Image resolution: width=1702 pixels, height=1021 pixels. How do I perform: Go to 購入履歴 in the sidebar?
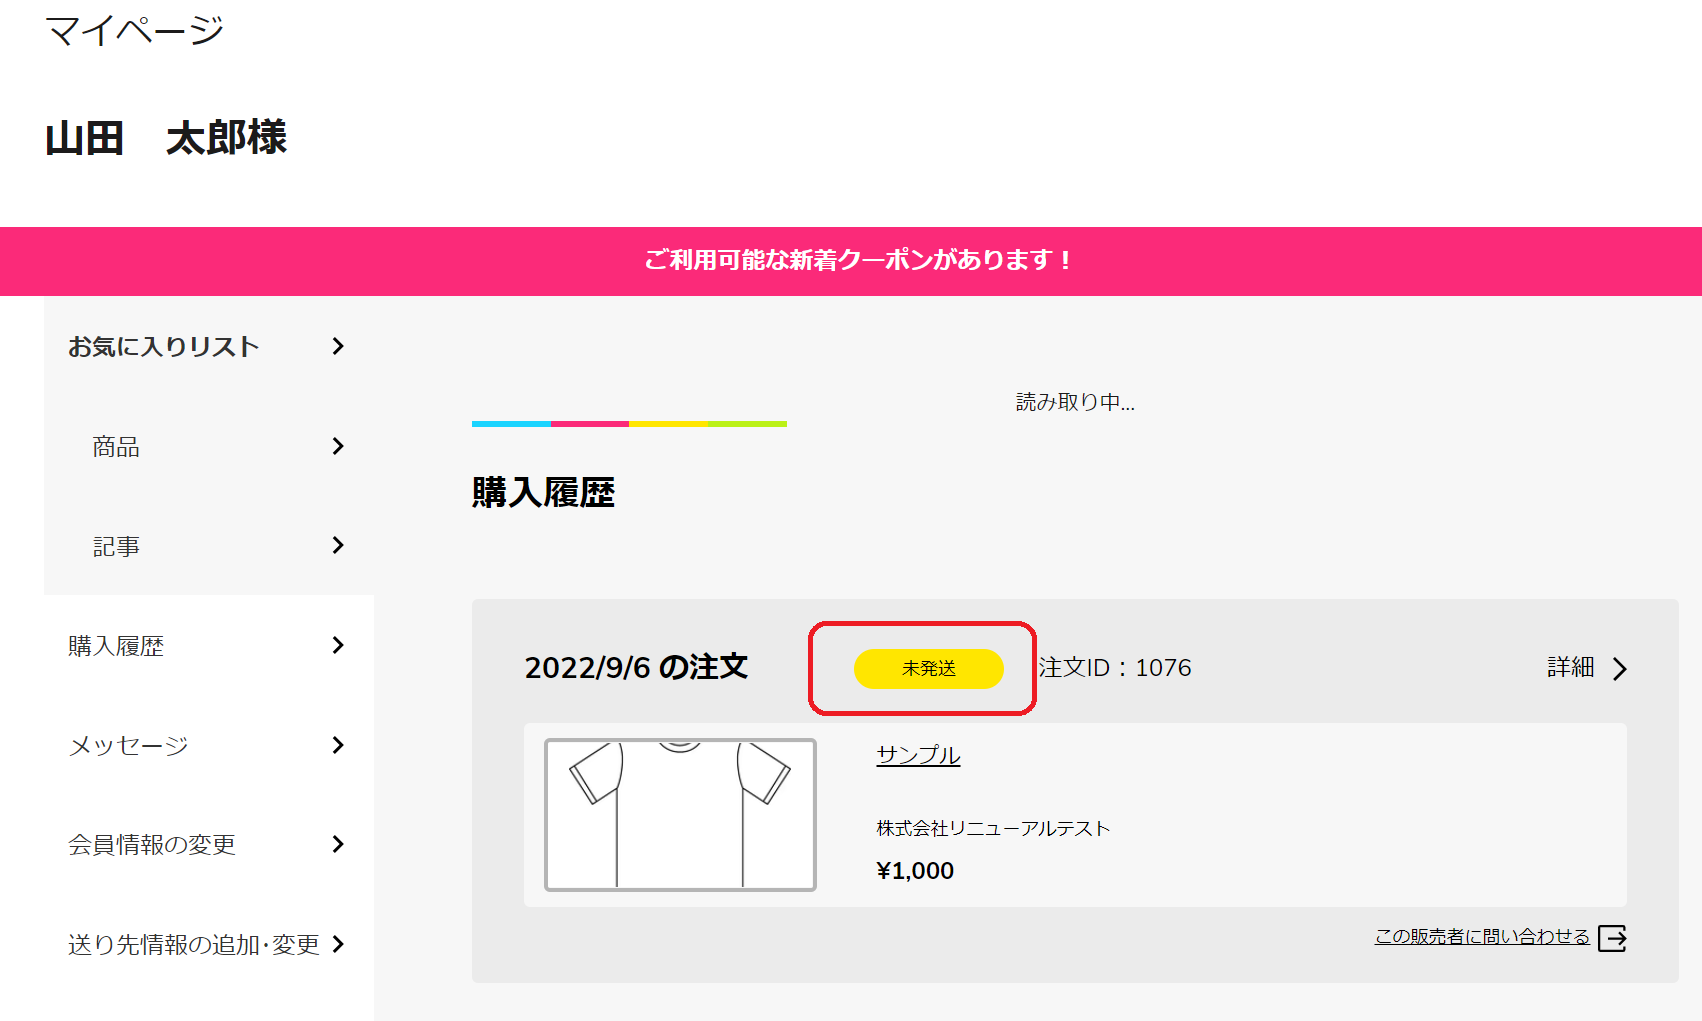(116, 646)
